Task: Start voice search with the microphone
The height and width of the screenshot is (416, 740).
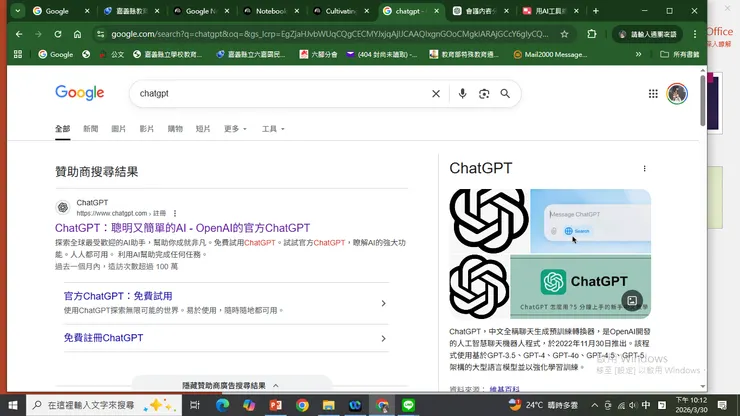Action: [x=462, y=93]
